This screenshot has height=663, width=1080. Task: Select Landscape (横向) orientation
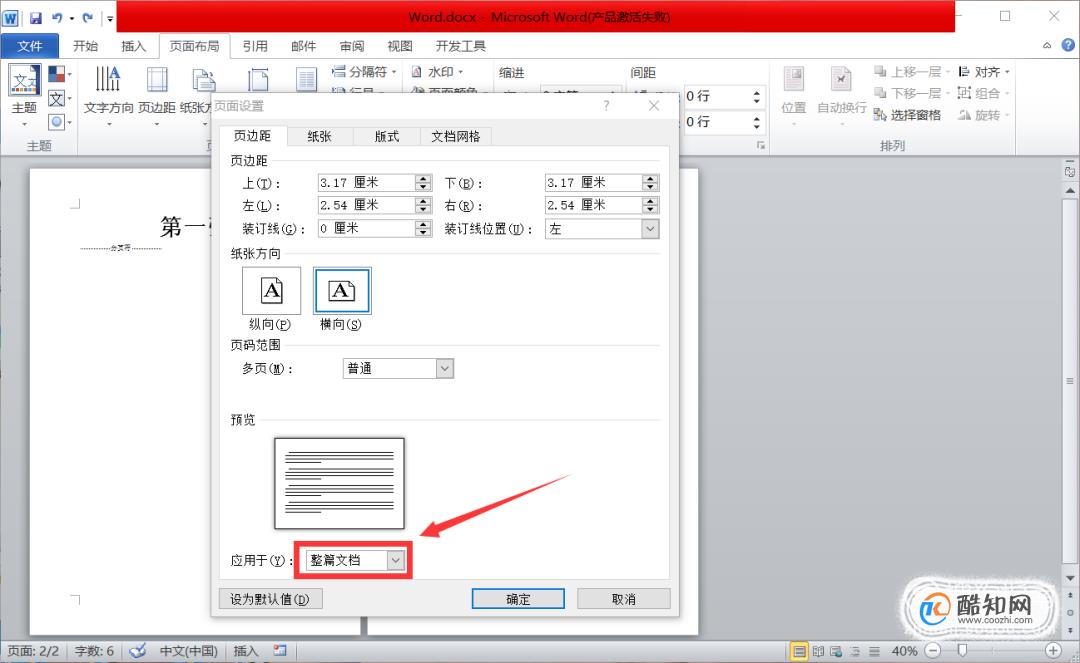(342, 291)
